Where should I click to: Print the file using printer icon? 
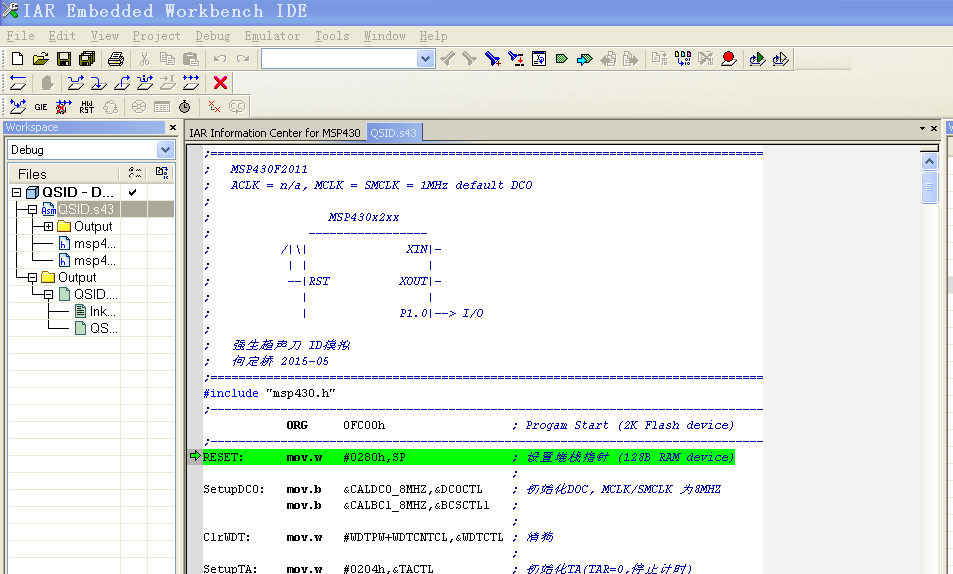point(115,59)
